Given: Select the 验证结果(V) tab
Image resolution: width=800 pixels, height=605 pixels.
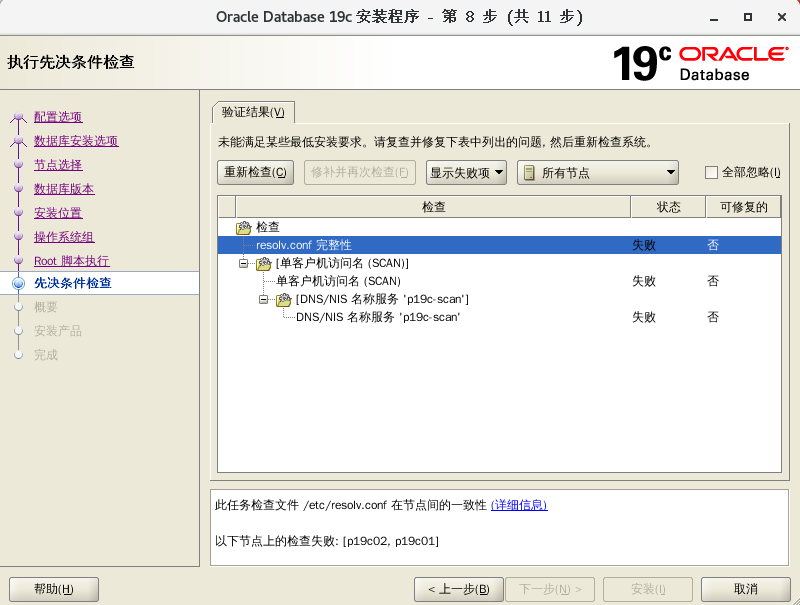Looking at the screenshot, I should click(x=253, y=112).
